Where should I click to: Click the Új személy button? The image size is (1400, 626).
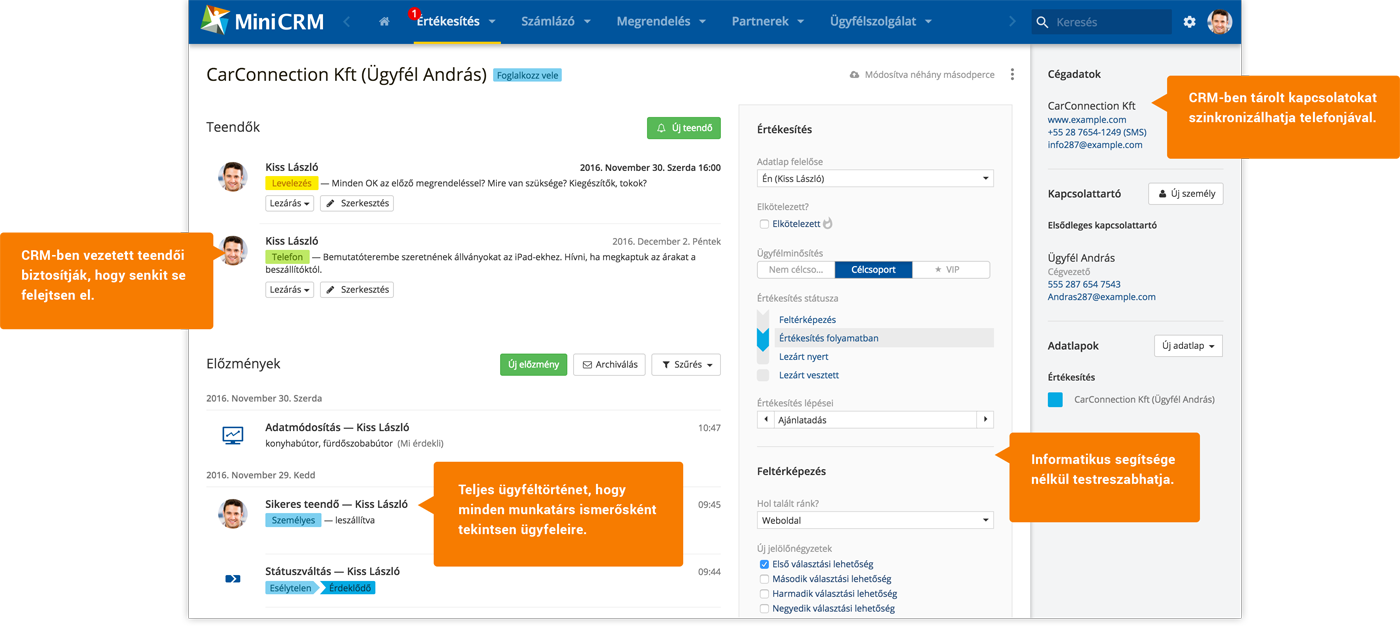(1185, 194)
